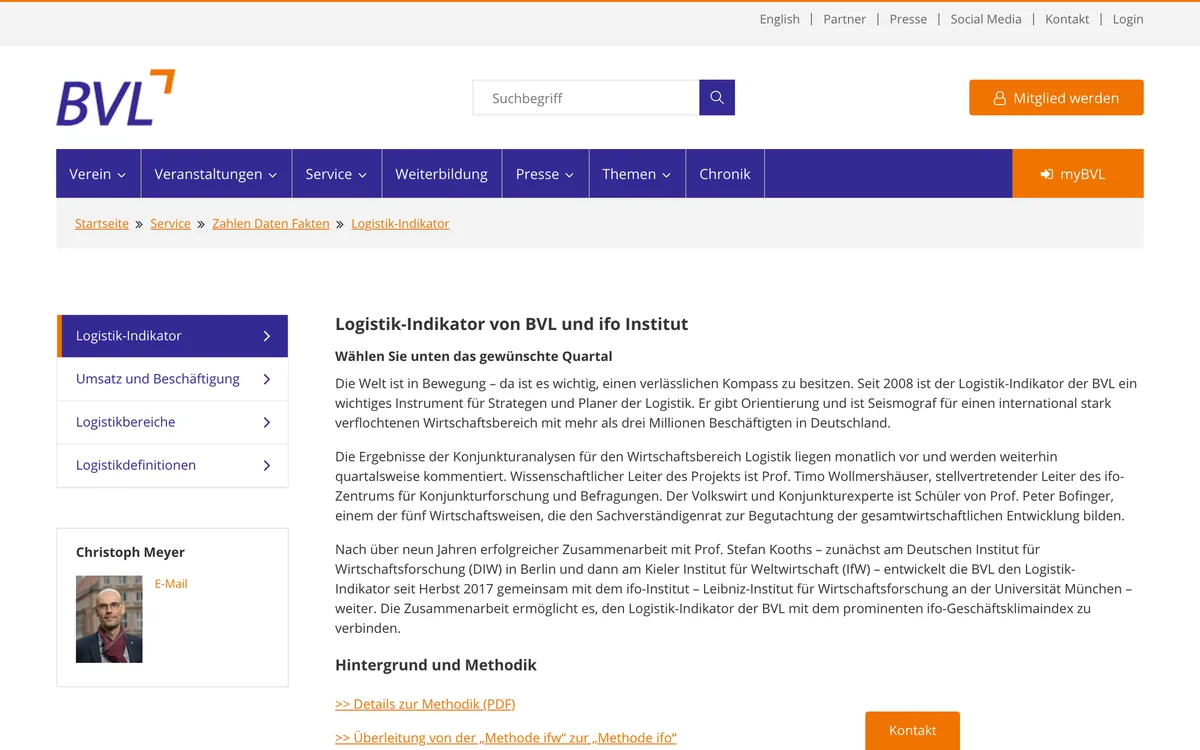The width and height of the screenshot is (1200, 750).
Task: Open Logistikbereiche in the sidebar
Action: [x=172, y=422]
